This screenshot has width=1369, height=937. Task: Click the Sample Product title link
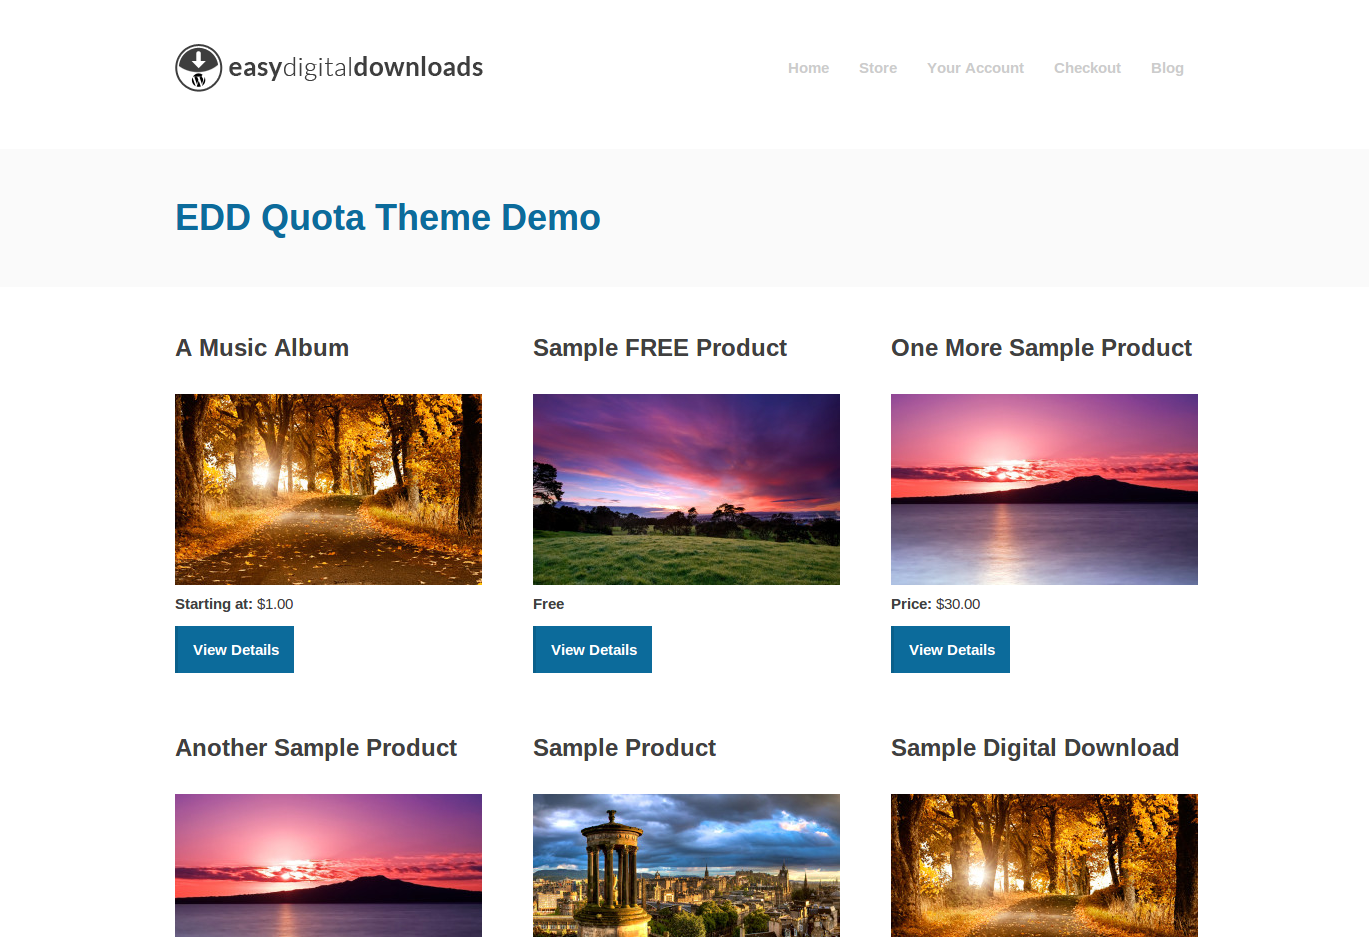tap(624, 748)
